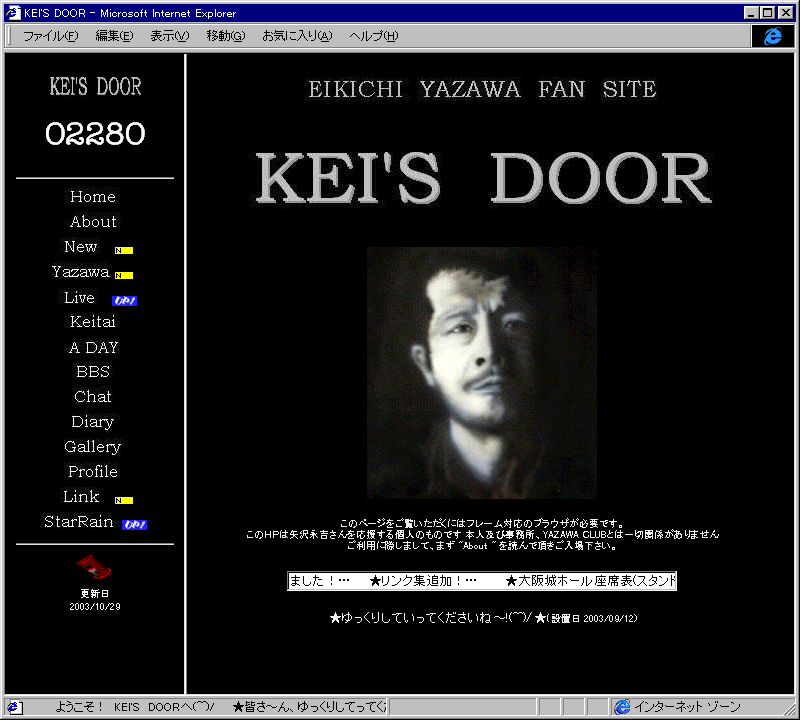The width and height of the screenshot is (800, 720).
Task: Click the EIKICHI YAZAWA FAN SITE heading
Action: tap(482, 89)
